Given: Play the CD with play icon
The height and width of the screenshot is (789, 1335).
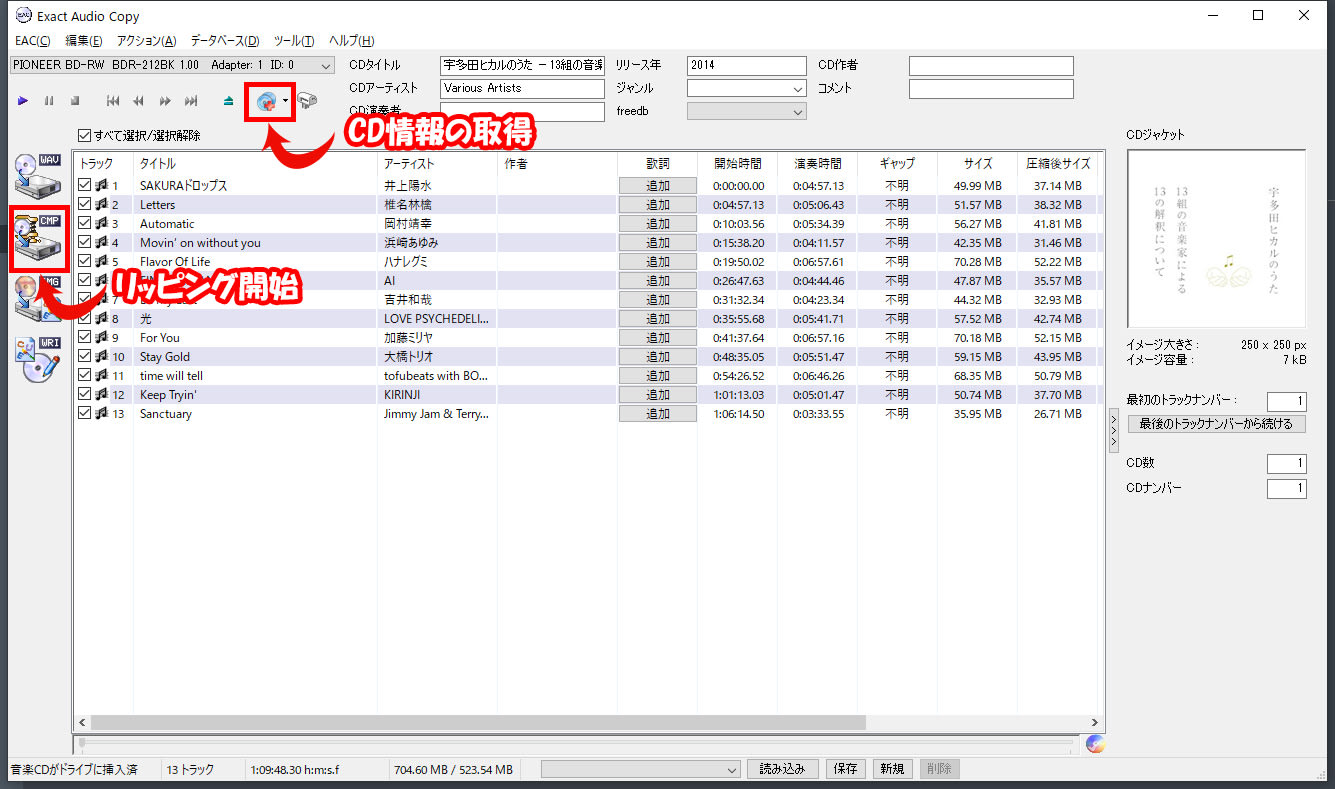Looking at the screenshot, I should pos(22,100).
